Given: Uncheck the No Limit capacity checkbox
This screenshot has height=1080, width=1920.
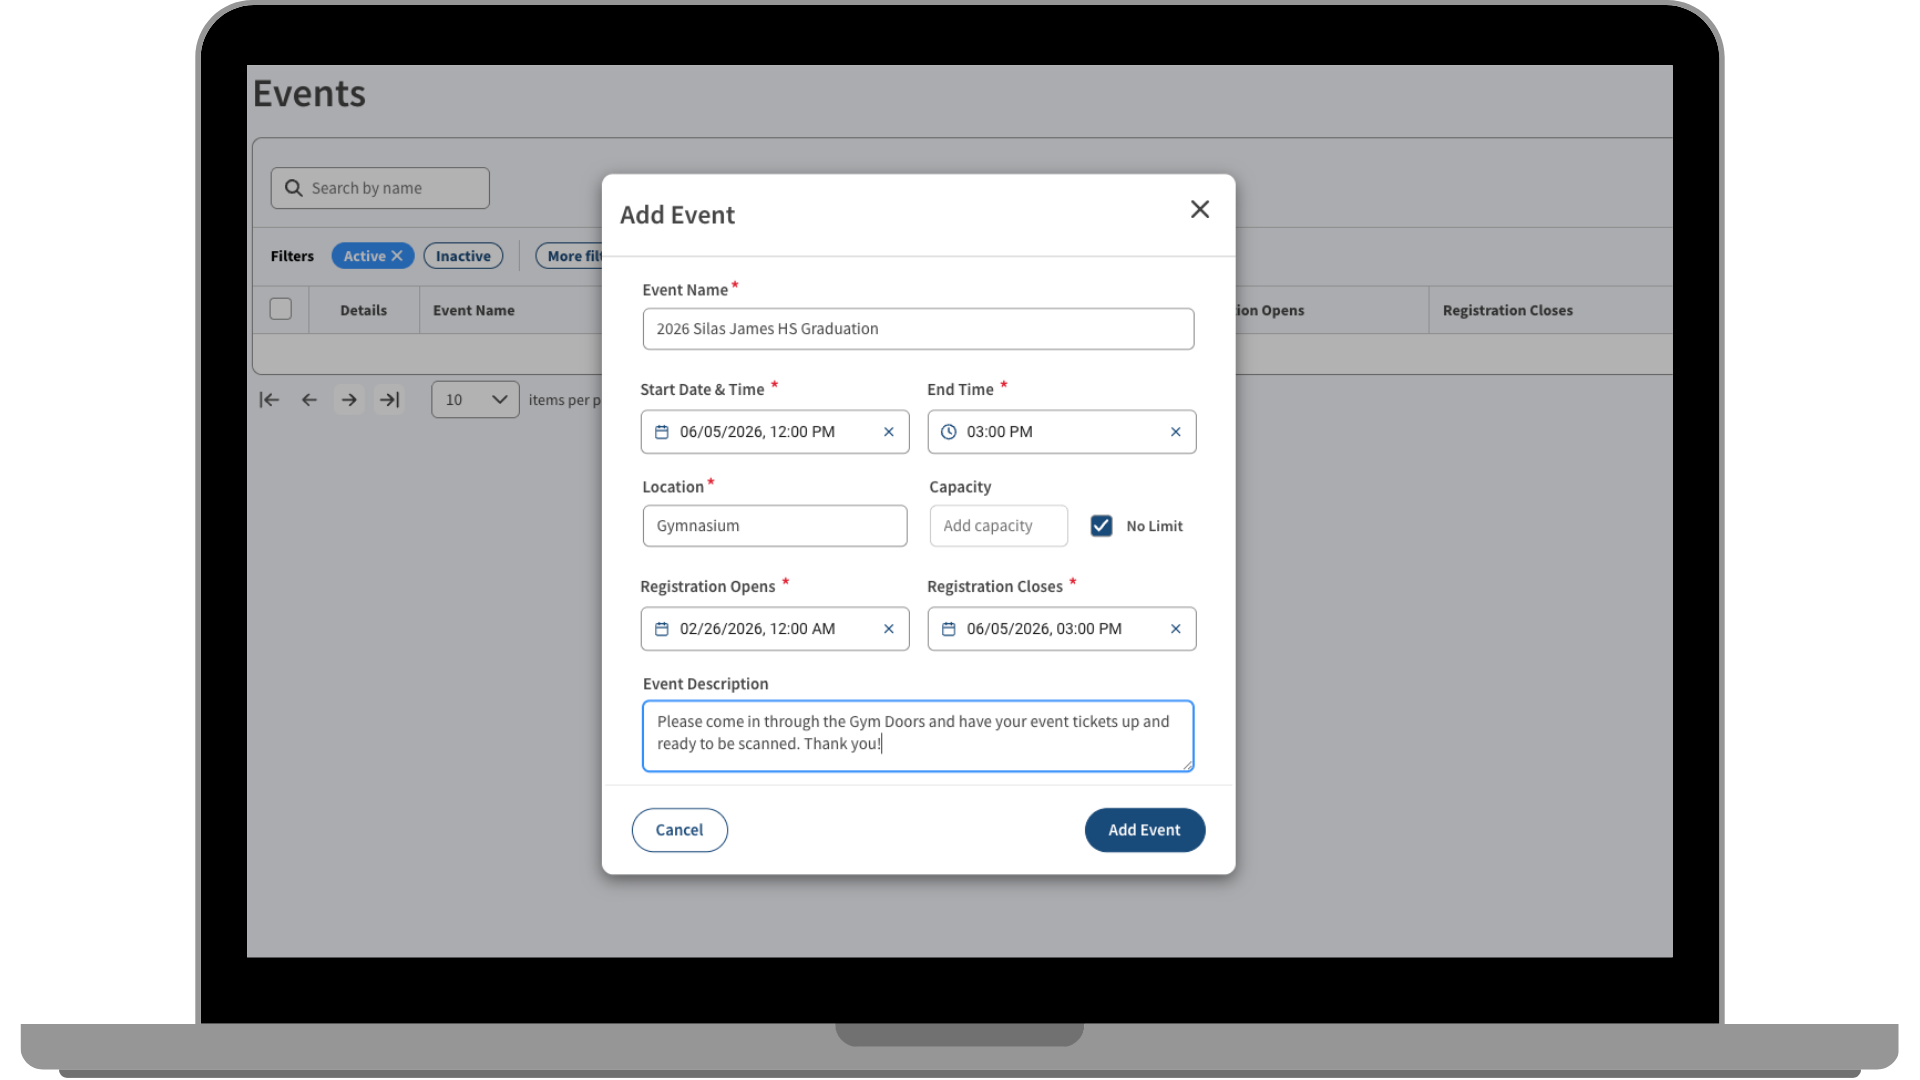Looking at the screenshot, I should pos(1101,525).
